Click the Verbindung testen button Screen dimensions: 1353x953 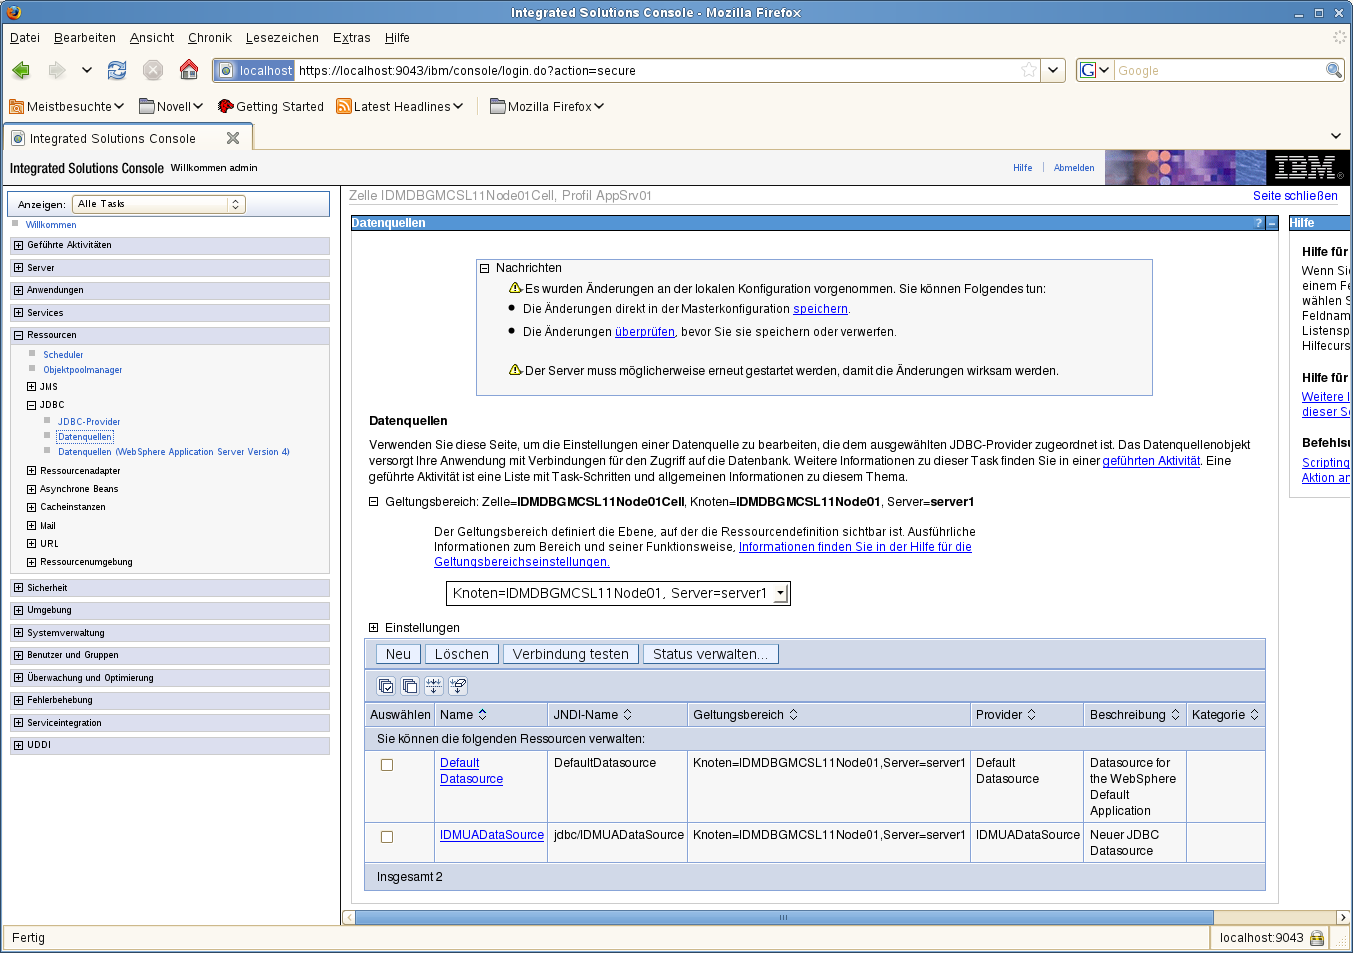click(x=570, y=654)
